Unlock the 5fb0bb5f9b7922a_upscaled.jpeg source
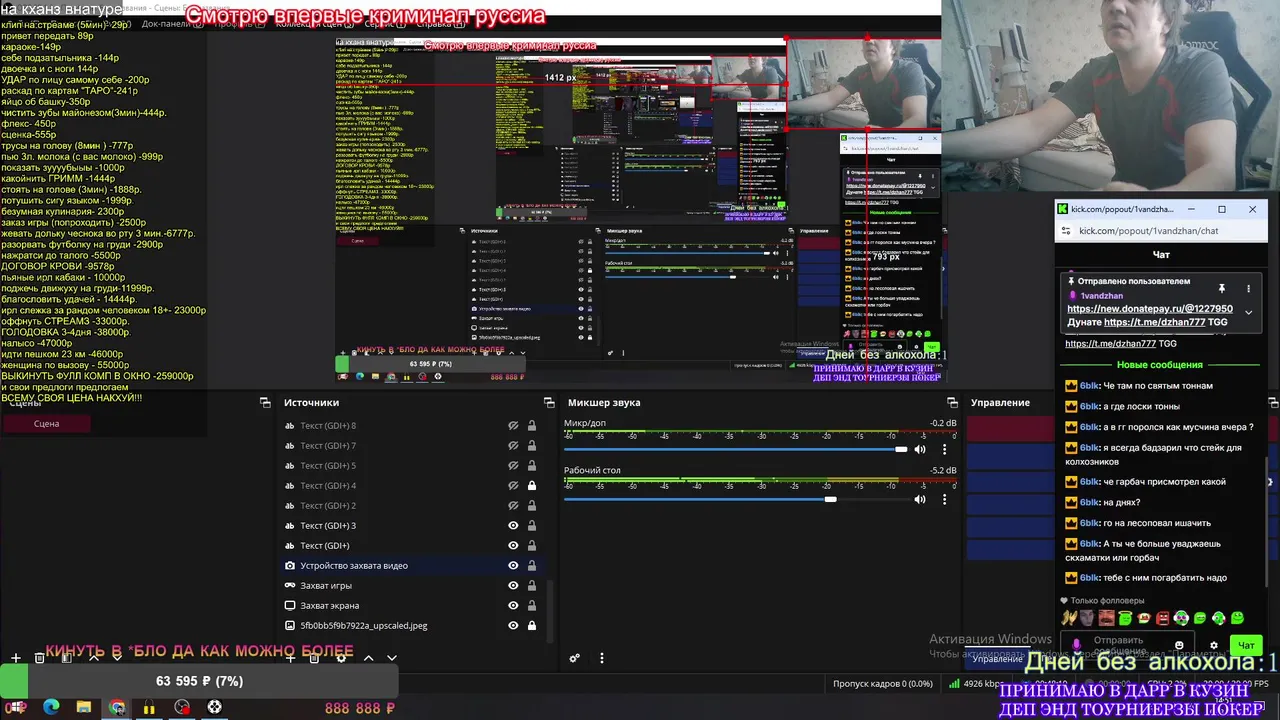1280x720 pixels. [x=532, y=626]
